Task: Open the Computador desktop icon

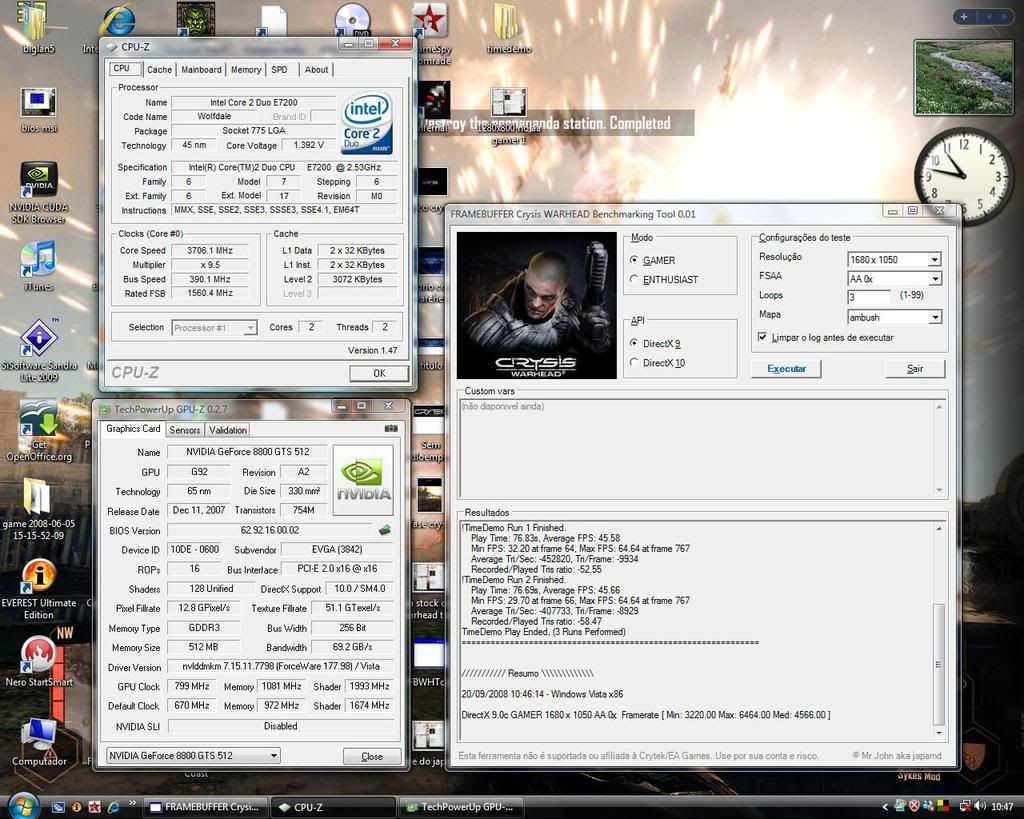Action: click(39, 741)
